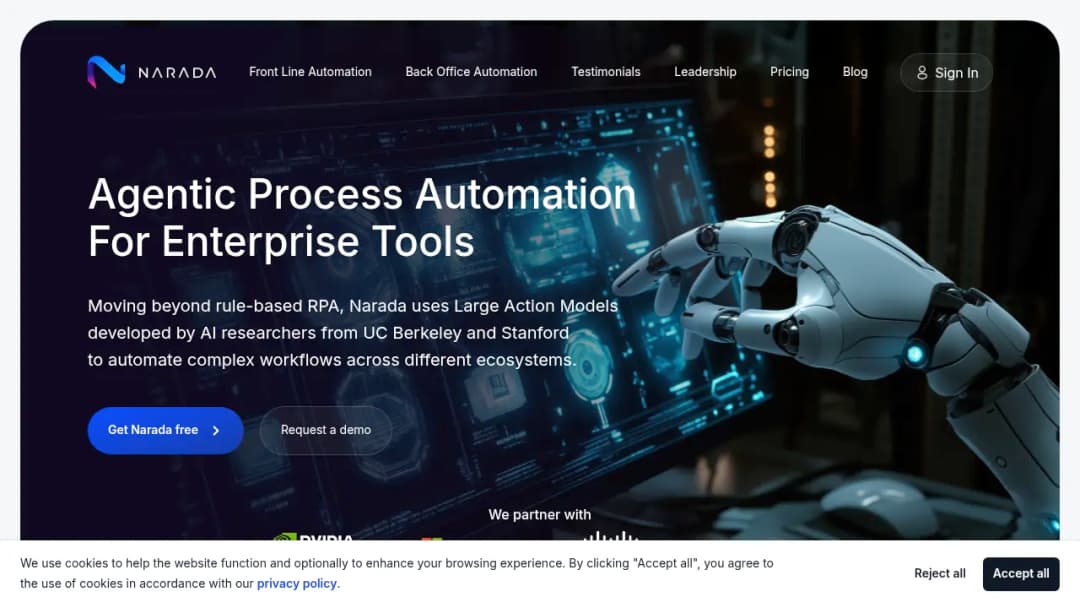This screenshot has width=1080, height=608.
Task: Reject all cookies
Action: tap(939, 574)
